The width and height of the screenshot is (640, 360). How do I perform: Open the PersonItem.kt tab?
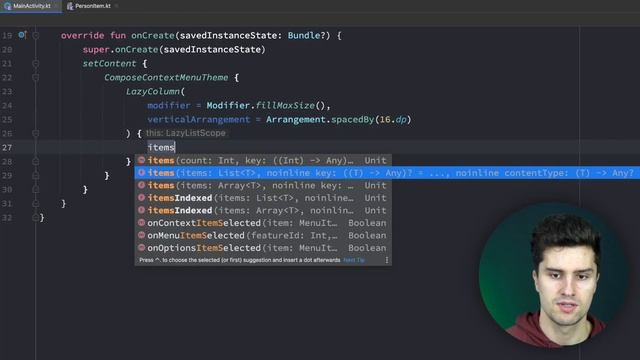click(92, 6)
